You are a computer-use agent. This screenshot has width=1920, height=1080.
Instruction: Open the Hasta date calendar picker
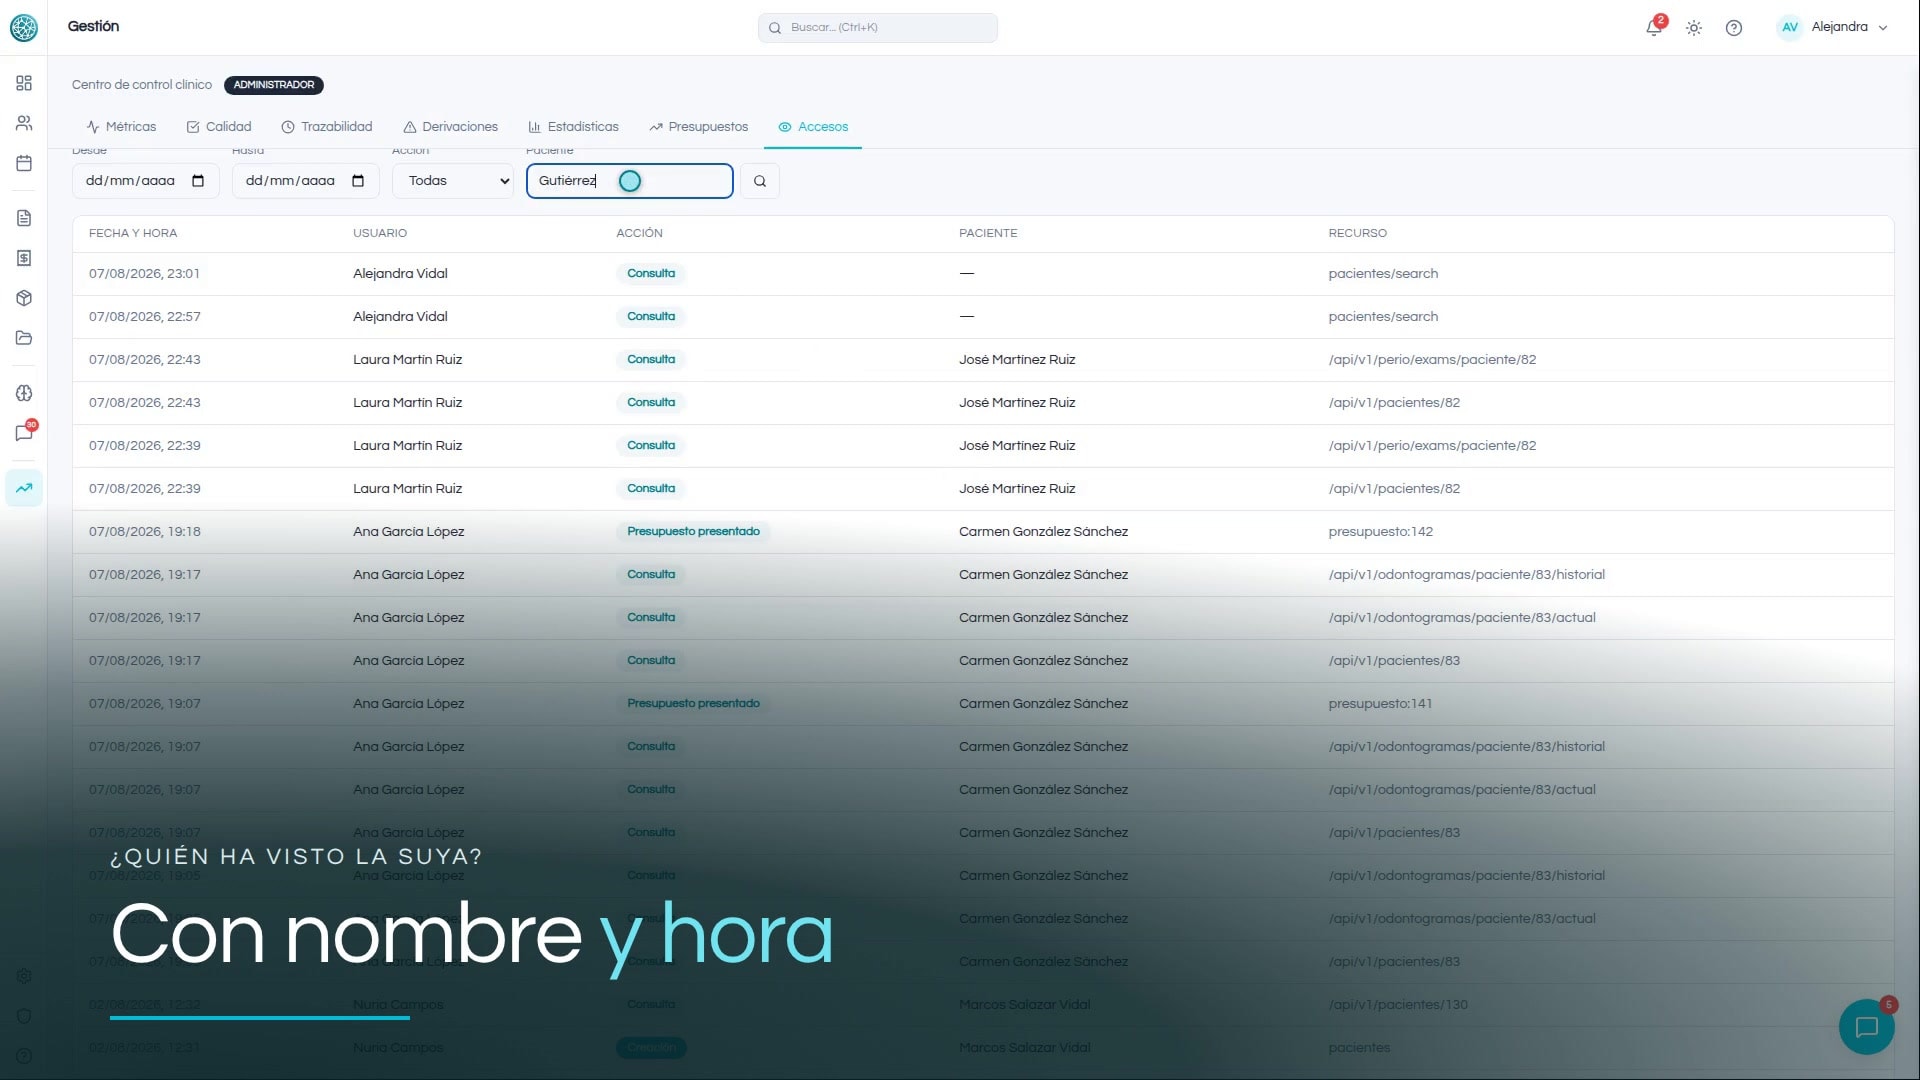[358, 181]
